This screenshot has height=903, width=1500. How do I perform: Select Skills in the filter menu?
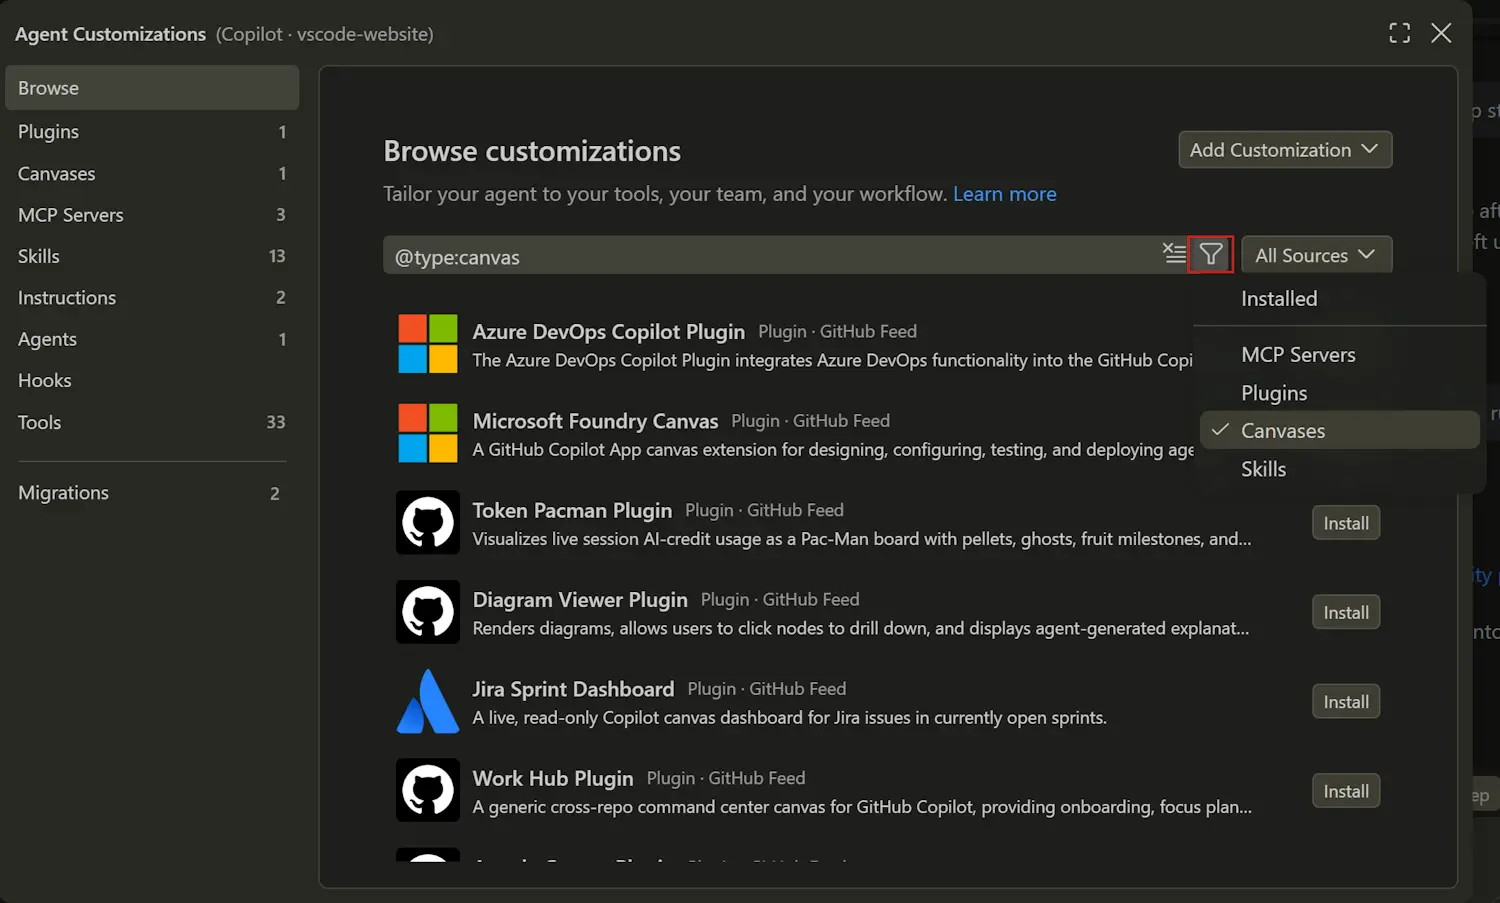click(x=1339, y=469)
